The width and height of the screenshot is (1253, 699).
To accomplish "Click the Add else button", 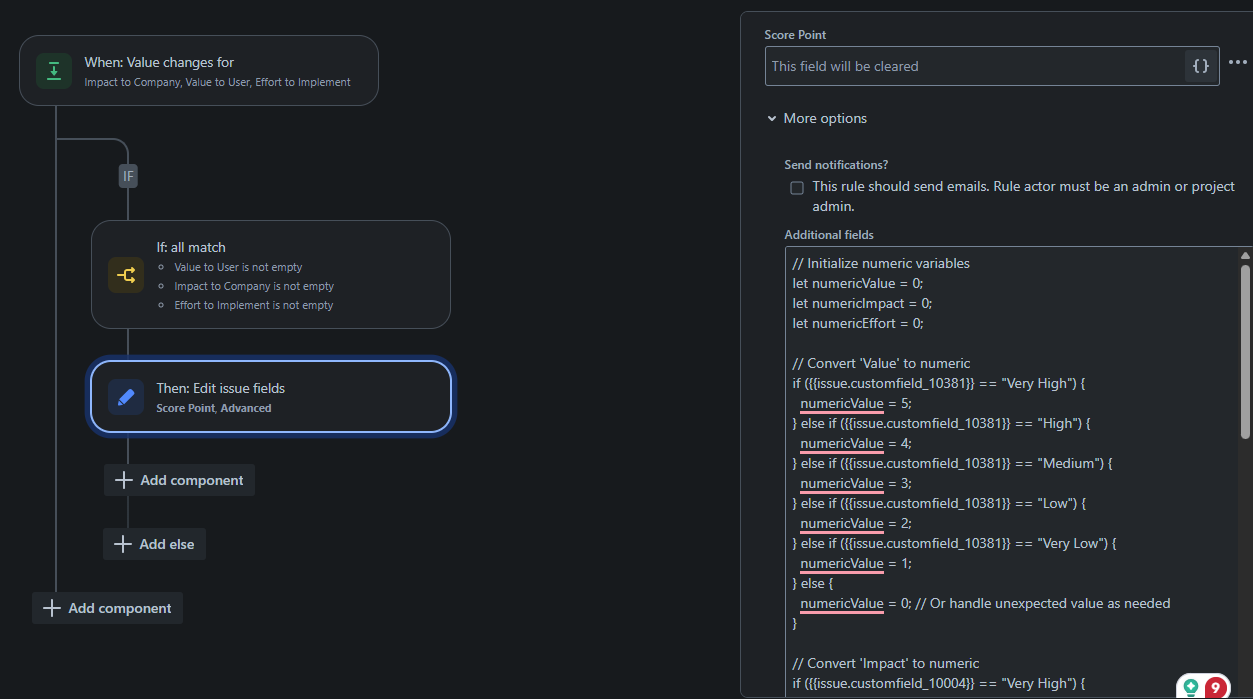I will pos(154,544).
